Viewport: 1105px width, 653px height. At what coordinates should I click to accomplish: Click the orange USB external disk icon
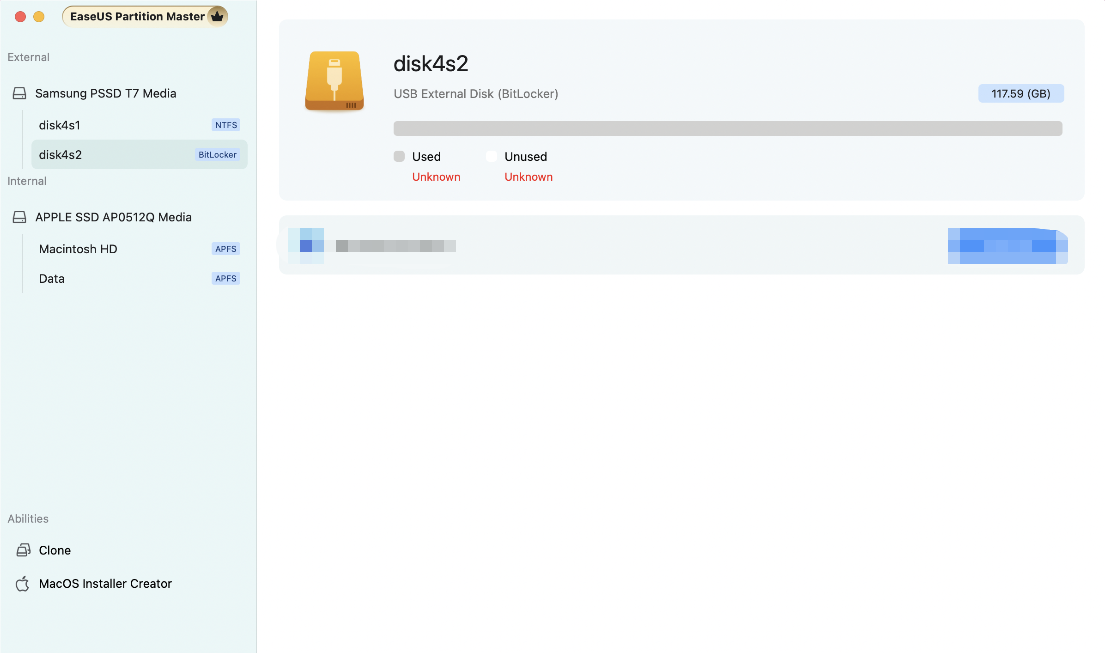click(x=335, y=81)
